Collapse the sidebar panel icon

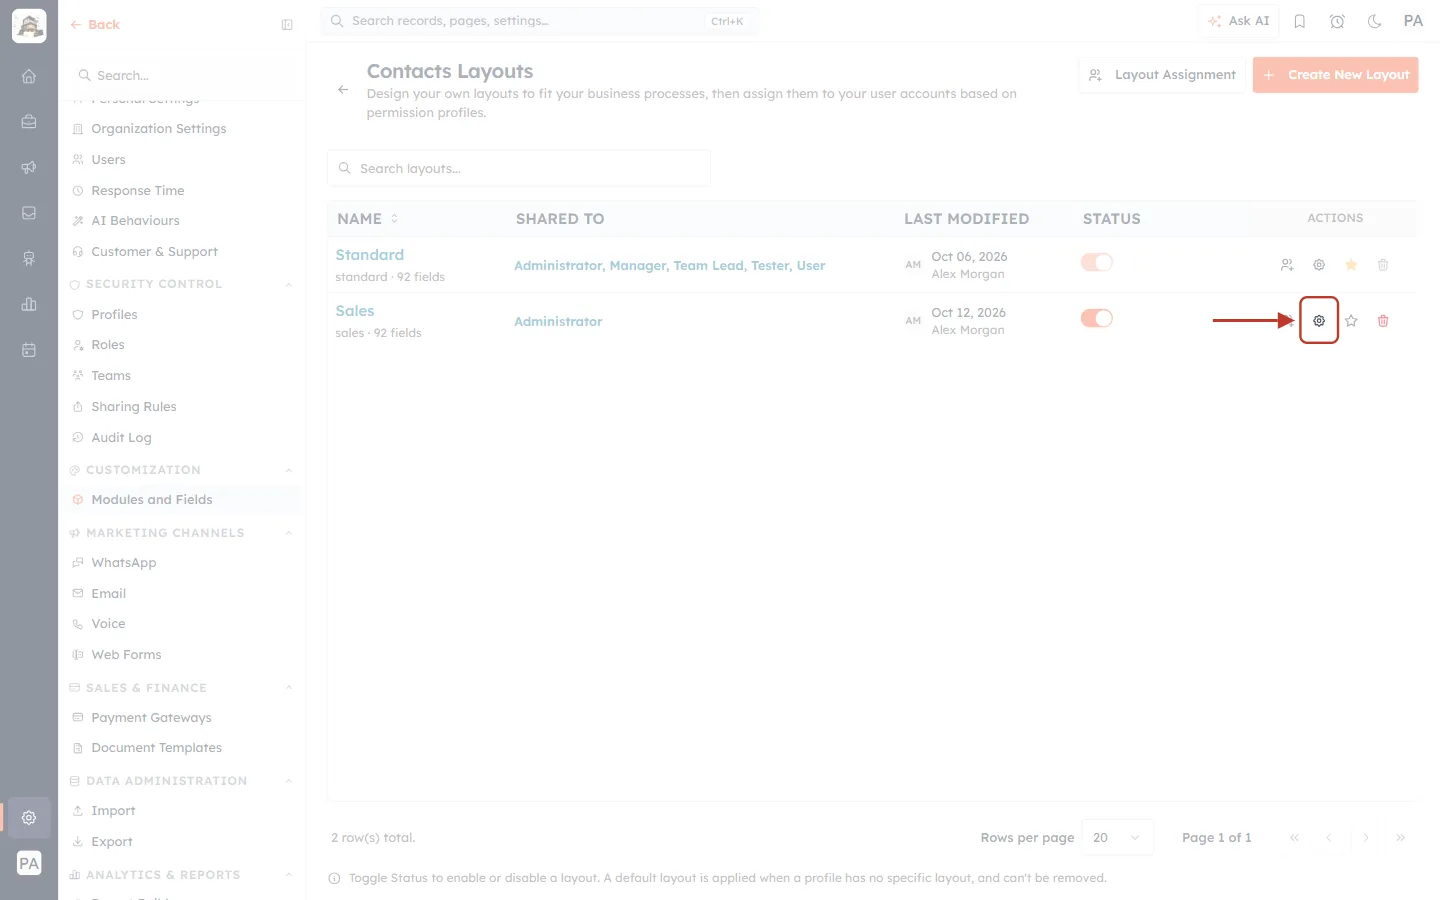(287, 25)
